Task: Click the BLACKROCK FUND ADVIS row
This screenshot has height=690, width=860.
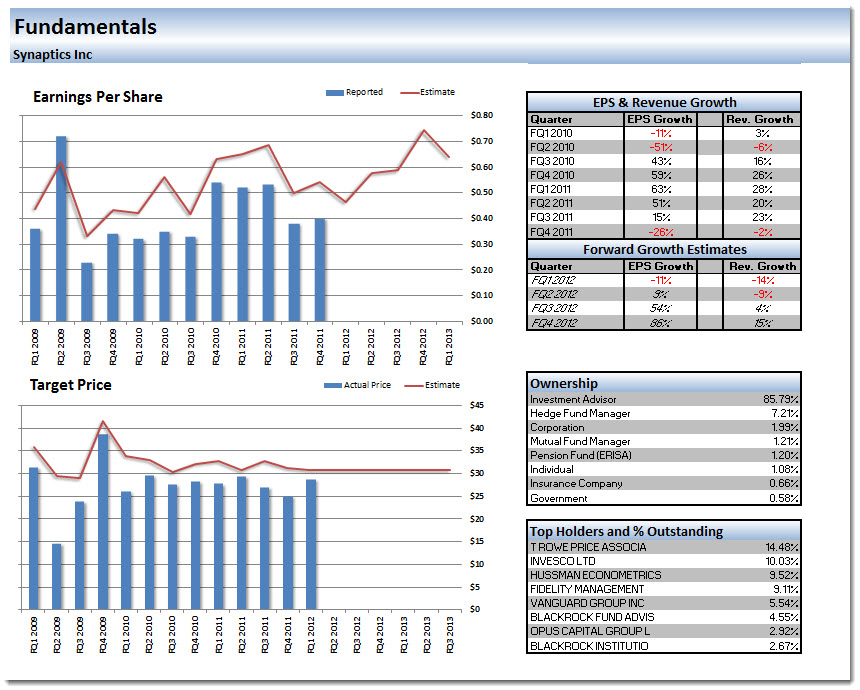Action: pos(664,617)
